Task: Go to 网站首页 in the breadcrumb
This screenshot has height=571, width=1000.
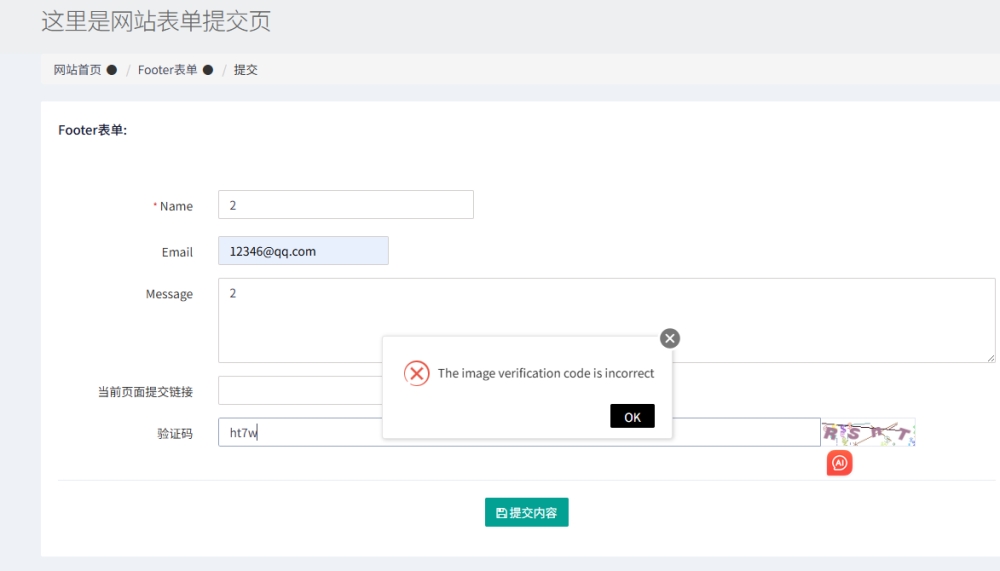Action: click(x=77, y=70)
